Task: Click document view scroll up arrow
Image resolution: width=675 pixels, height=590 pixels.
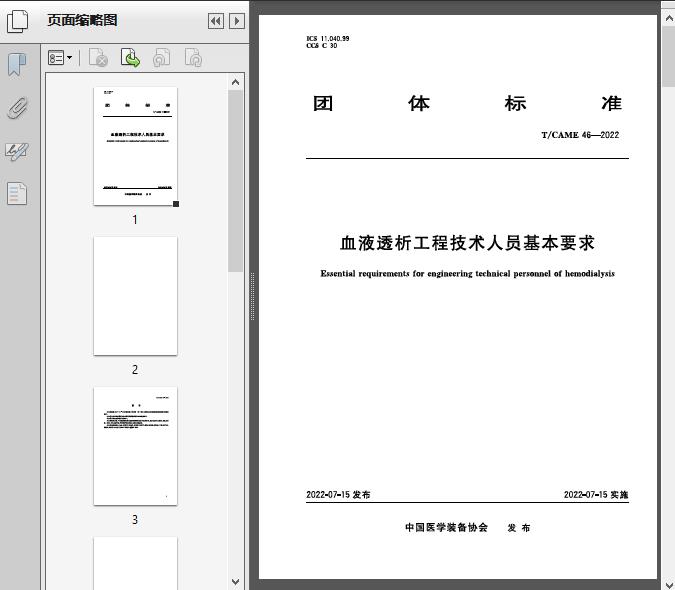Action: (x=669, y=19)
